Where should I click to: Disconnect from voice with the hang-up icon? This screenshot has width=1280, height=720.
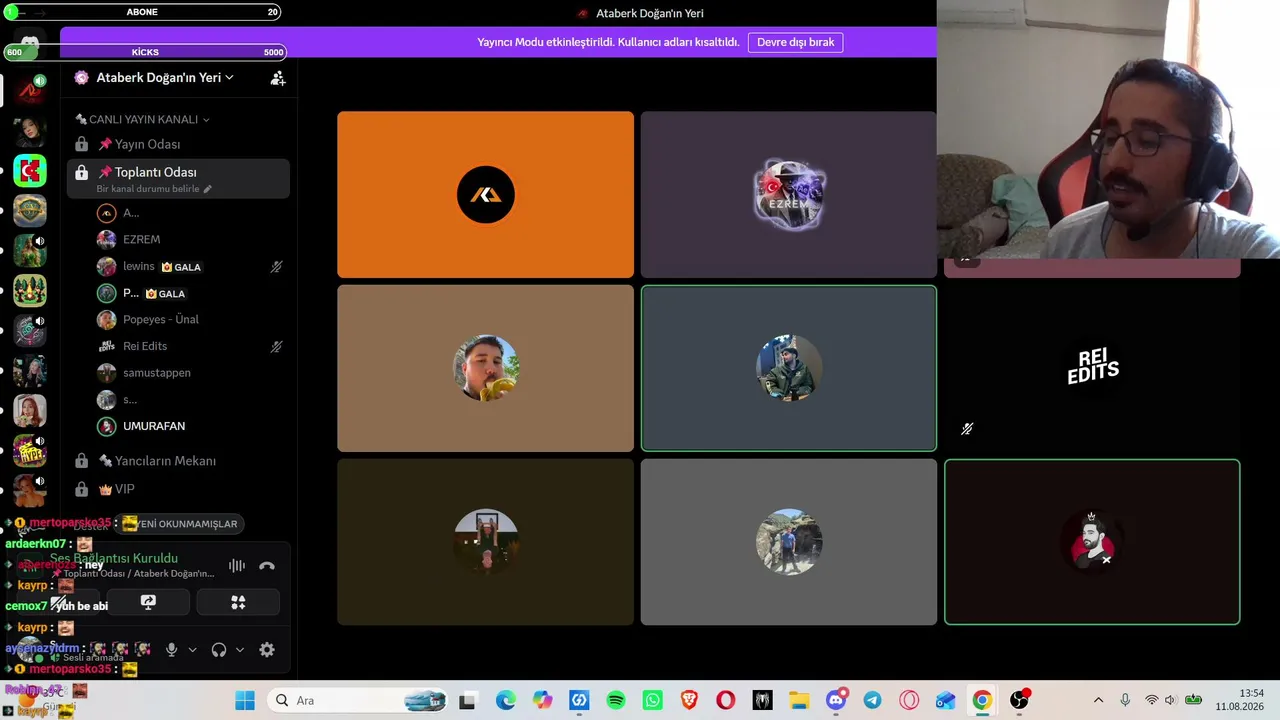[267, 566]
